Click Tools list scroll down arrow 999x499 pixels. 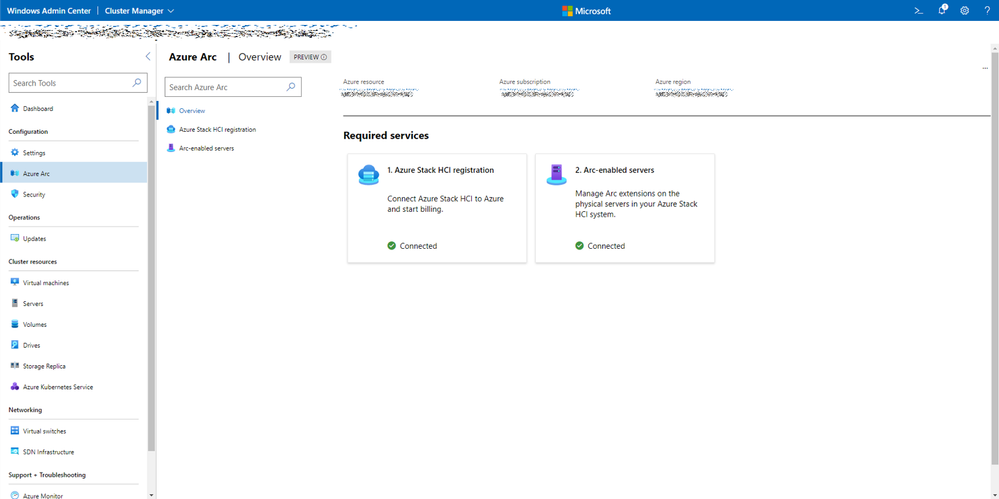pos(151,495)
